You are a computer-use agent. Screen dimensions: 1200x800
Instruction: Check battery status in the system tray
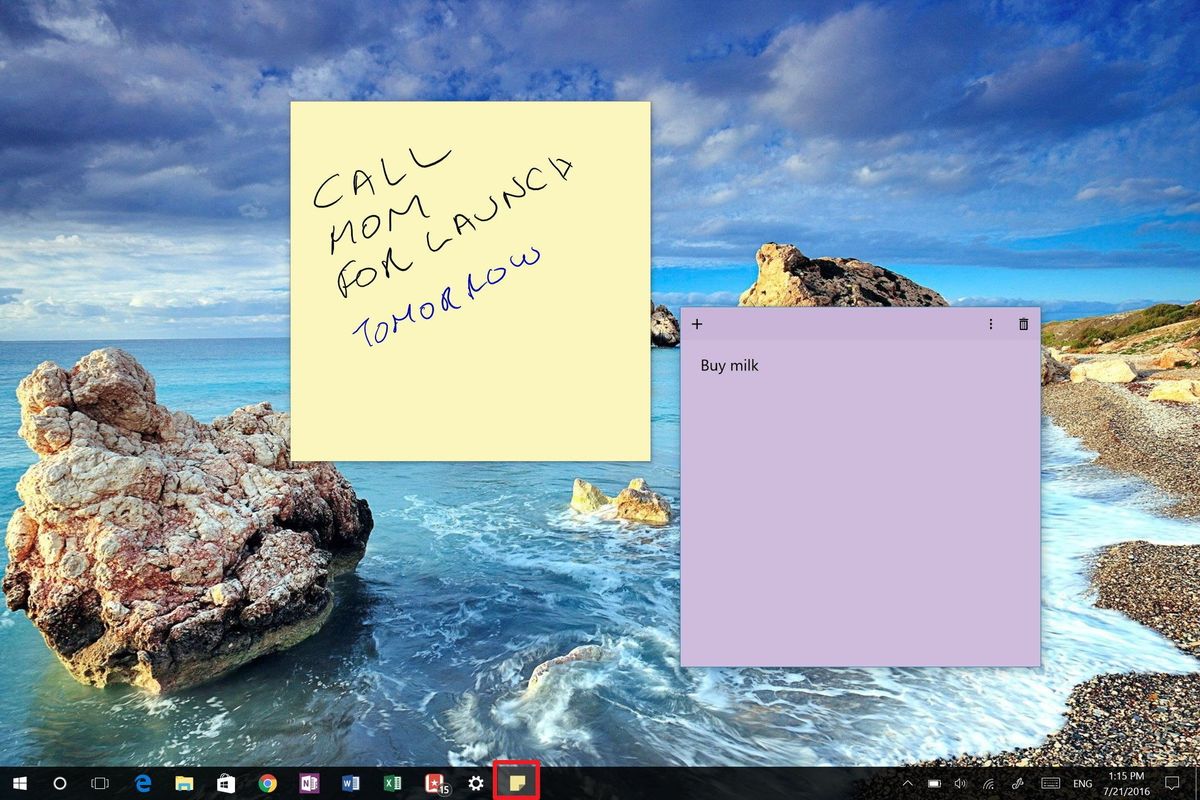point(934,785)
